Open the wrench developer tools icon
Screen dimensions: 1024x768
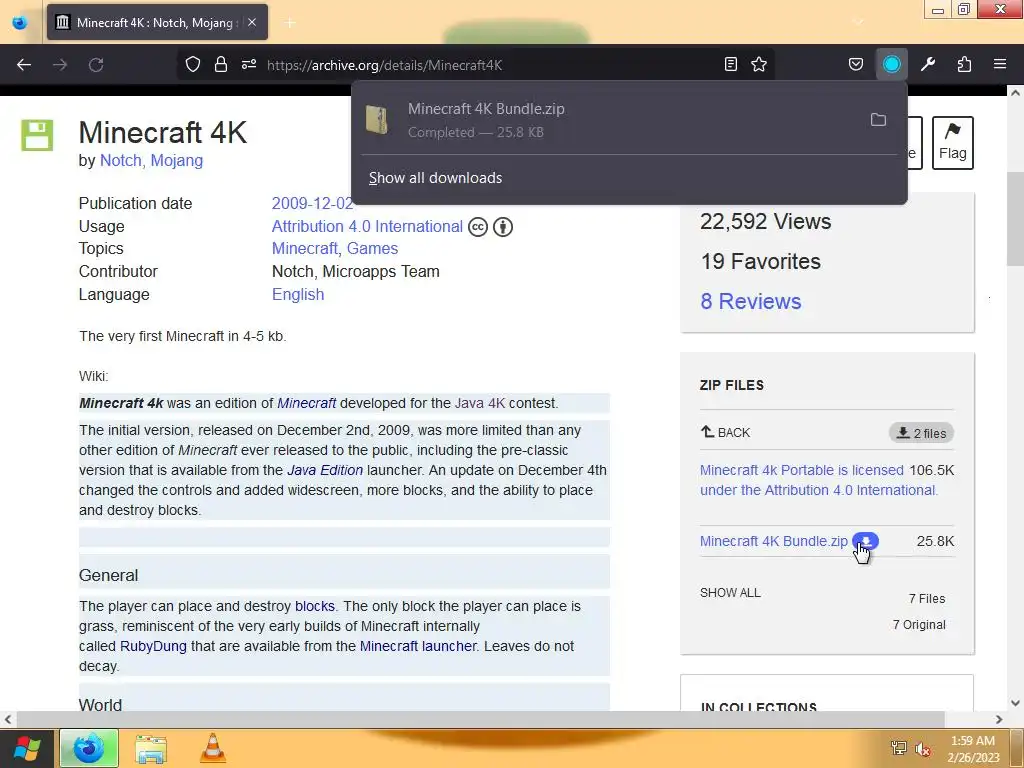tap(928, 65)
